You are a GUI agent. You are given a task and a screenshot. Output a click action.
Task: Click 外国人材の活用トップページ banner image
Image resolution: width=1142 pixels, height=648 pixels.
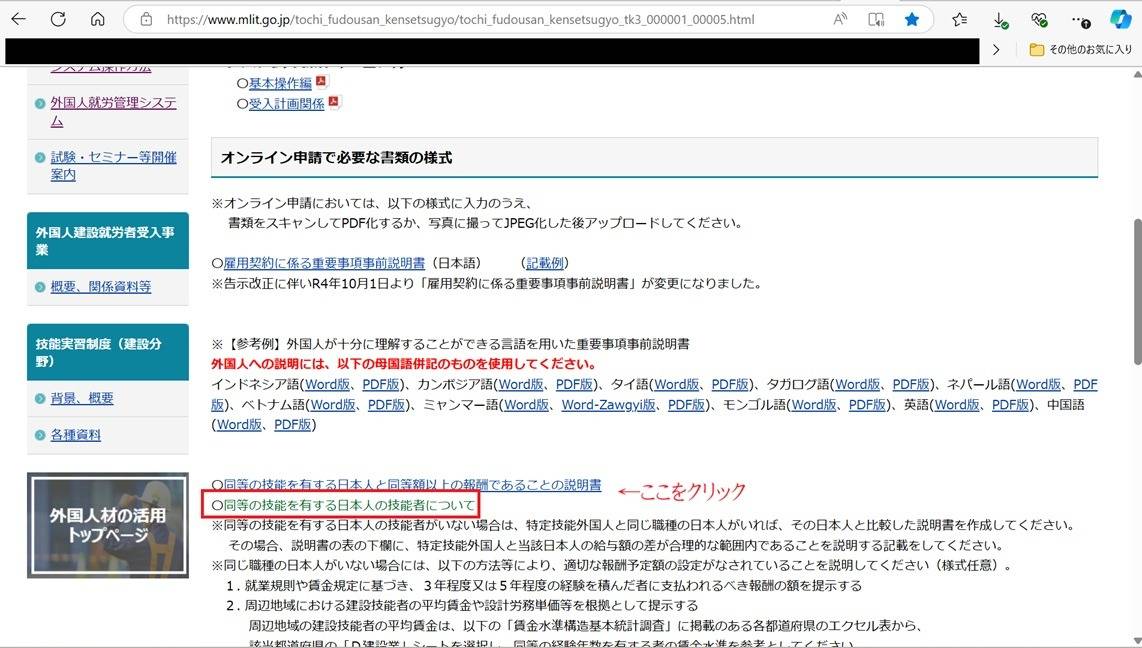pos(108,524)
